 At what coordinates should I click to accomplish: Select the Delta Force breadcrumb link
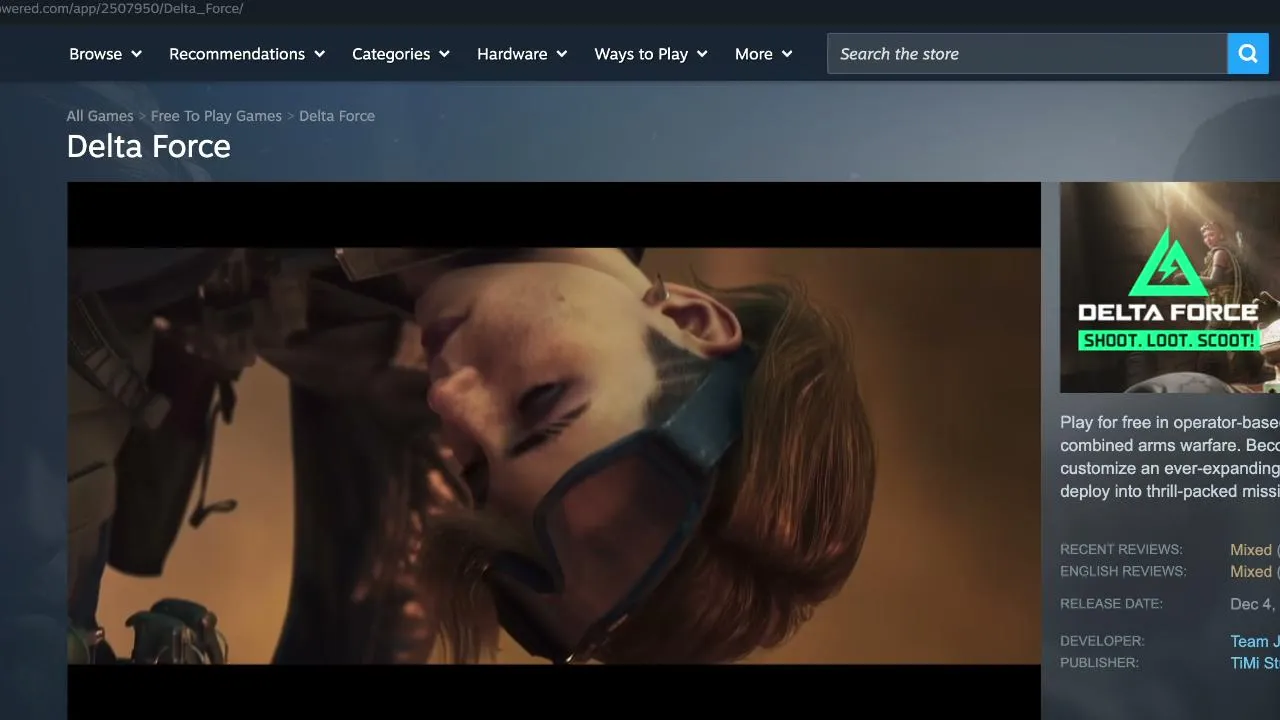click(337, 116)
